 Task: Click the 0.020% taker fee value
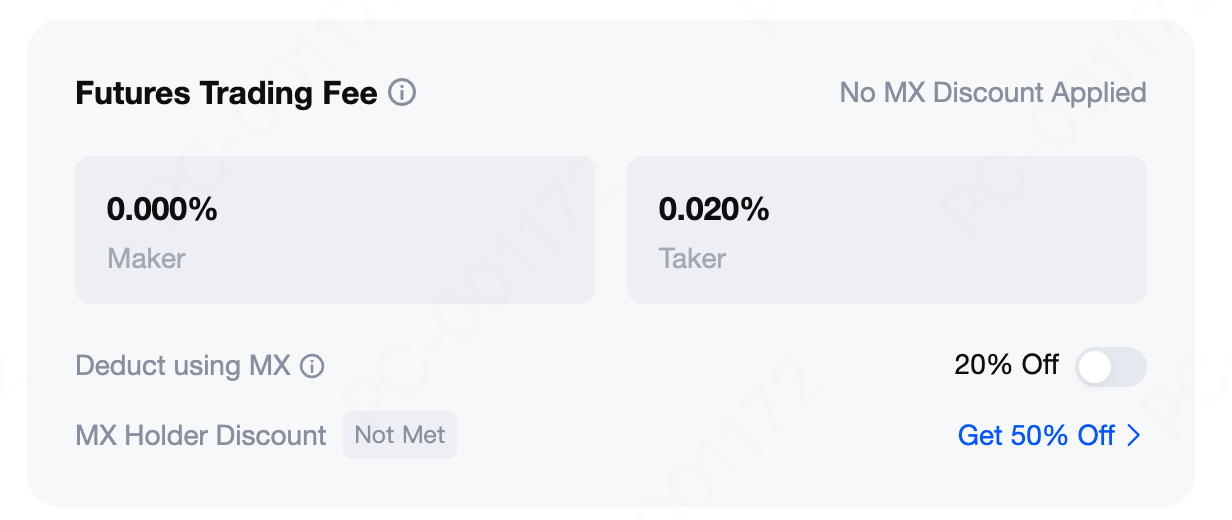714,209
